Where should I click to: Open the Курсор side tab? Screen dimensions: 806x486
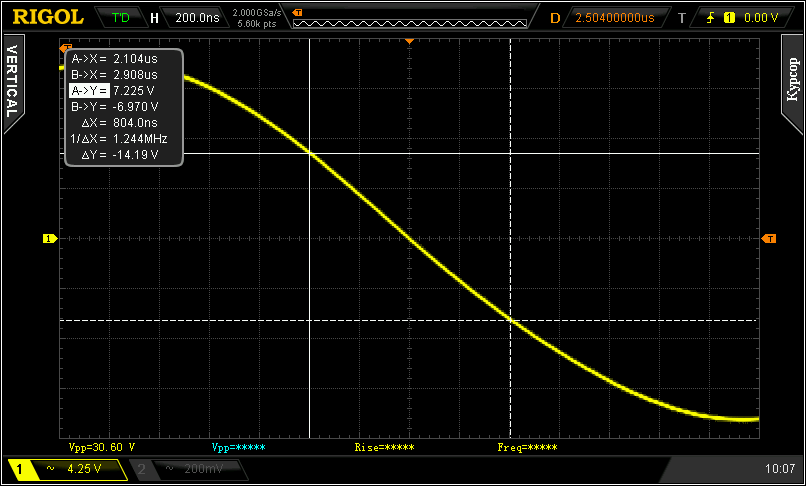point(793,82)
